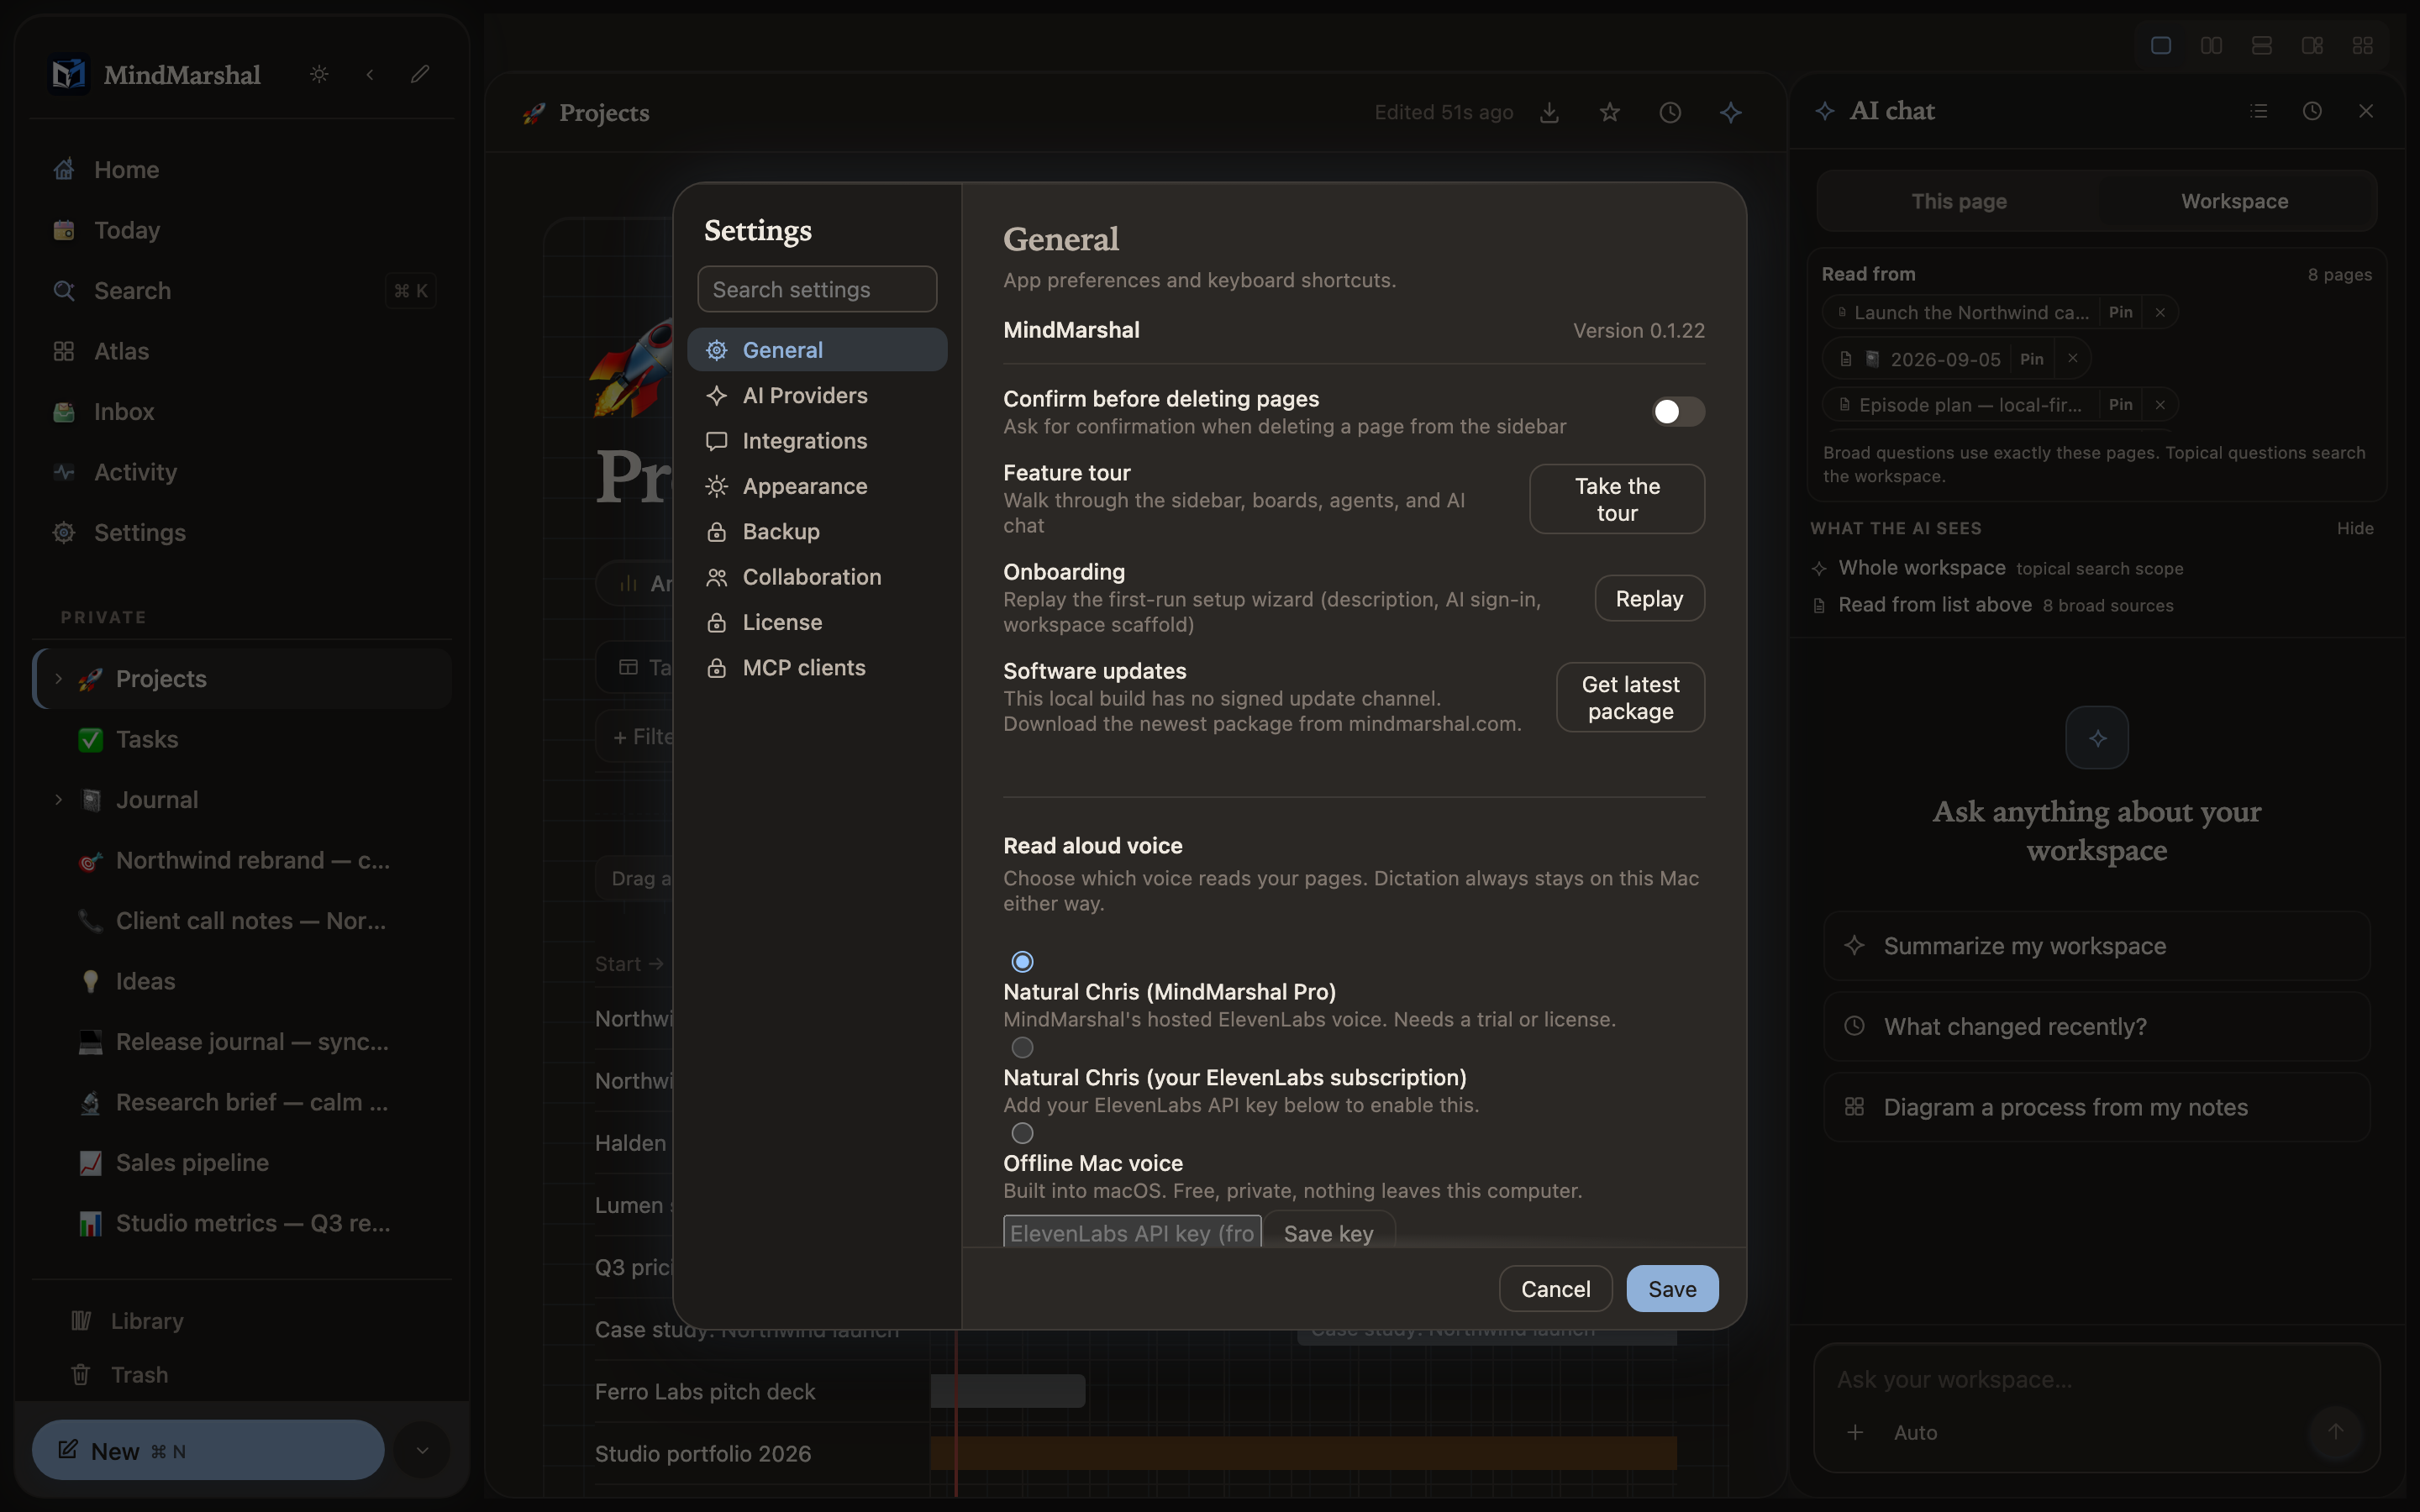Open Home in the sidebar
This screenshot has width=2420, height=1512.
[242, 170]
